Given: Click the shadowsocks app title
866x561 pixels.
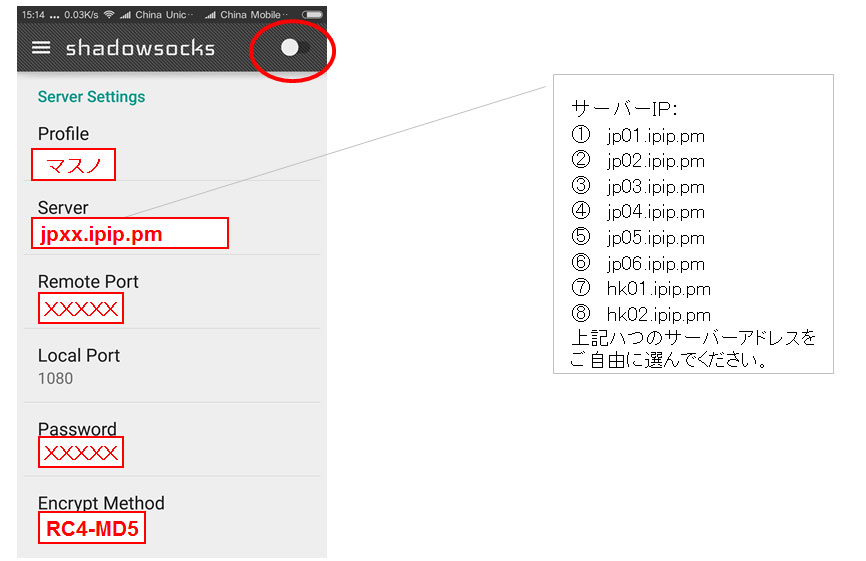Looking at the screenshot, I should (140, 48).
